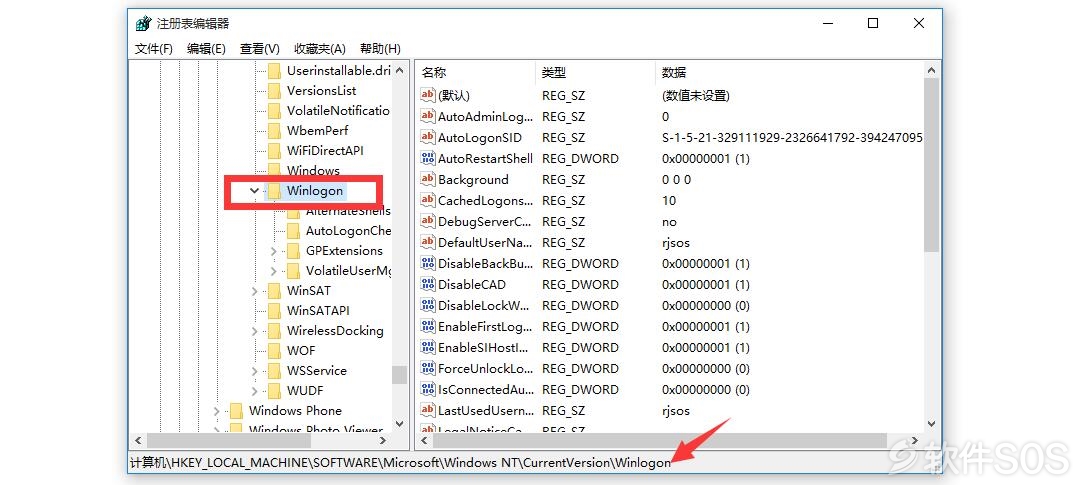Click the DisableBackBu... DWORD value icon
This screenshot has width=1085, height=485.
[428, 264]
